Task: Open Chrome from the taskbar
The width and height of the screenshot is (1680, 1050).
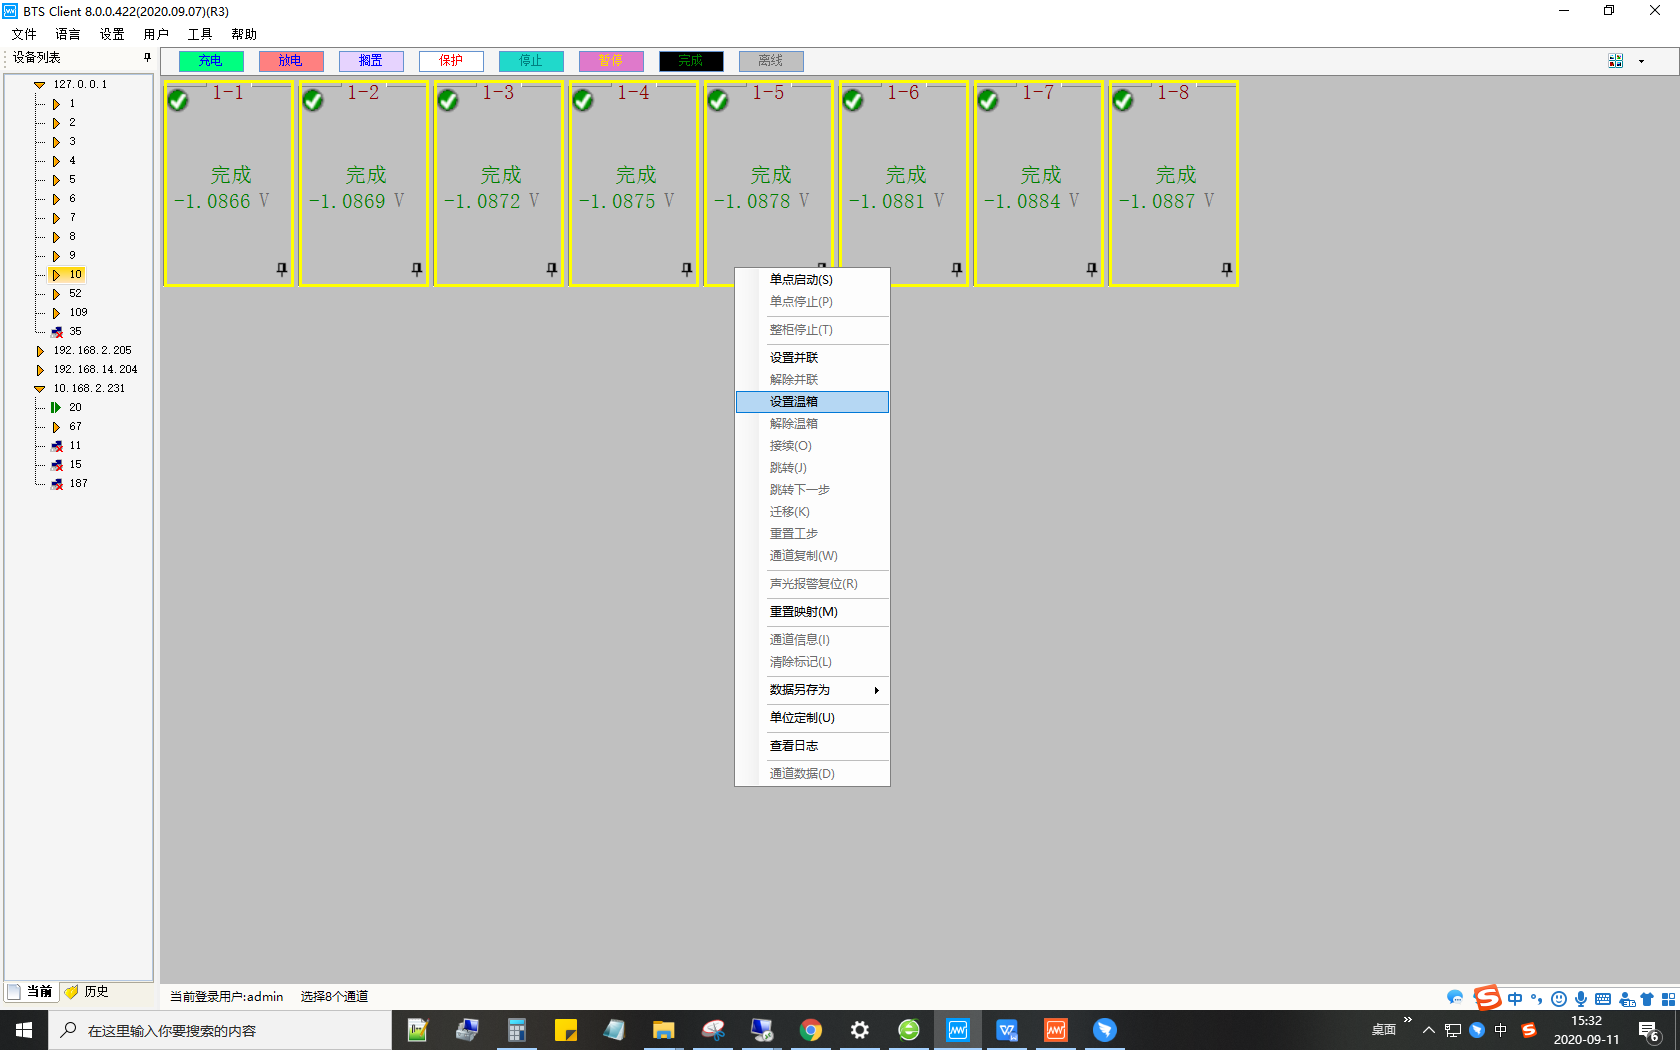Action: point(810,1030)
